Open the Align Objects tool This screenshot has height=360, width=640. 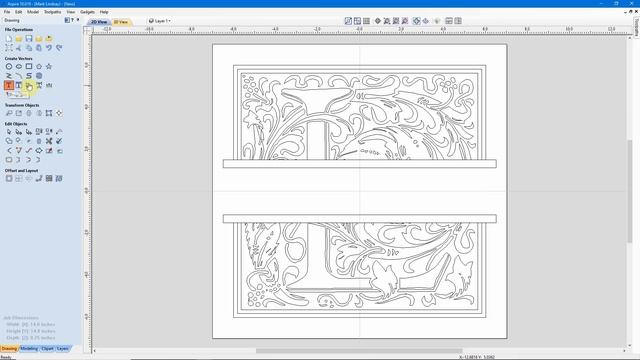point(59,113)
